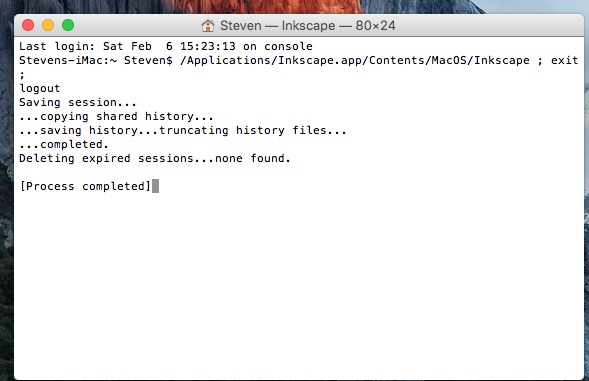The width and height of the screenshot is (589, 381).
Task: Click the "[Process completed]" message
Action: tap(85, 186)
